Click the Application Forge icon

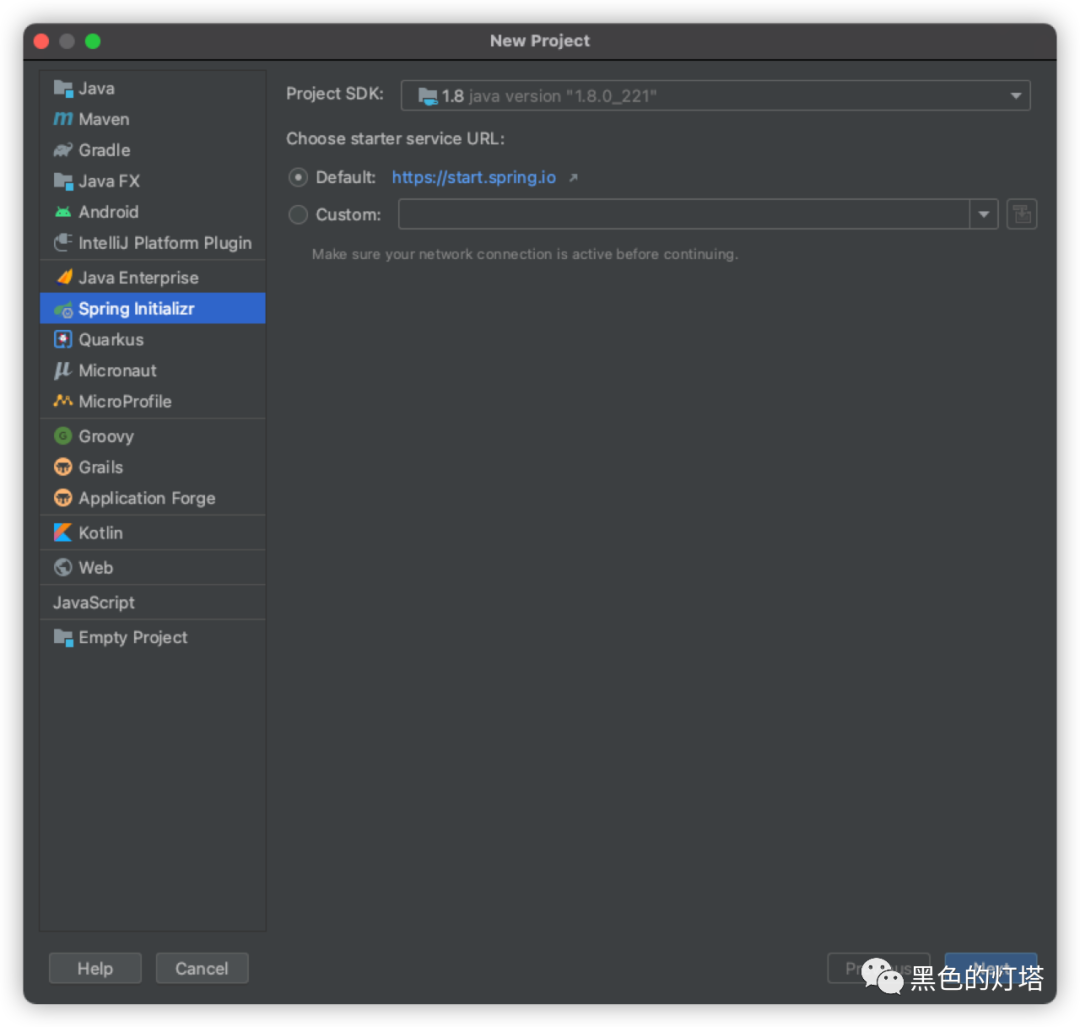tap(63, 498)
